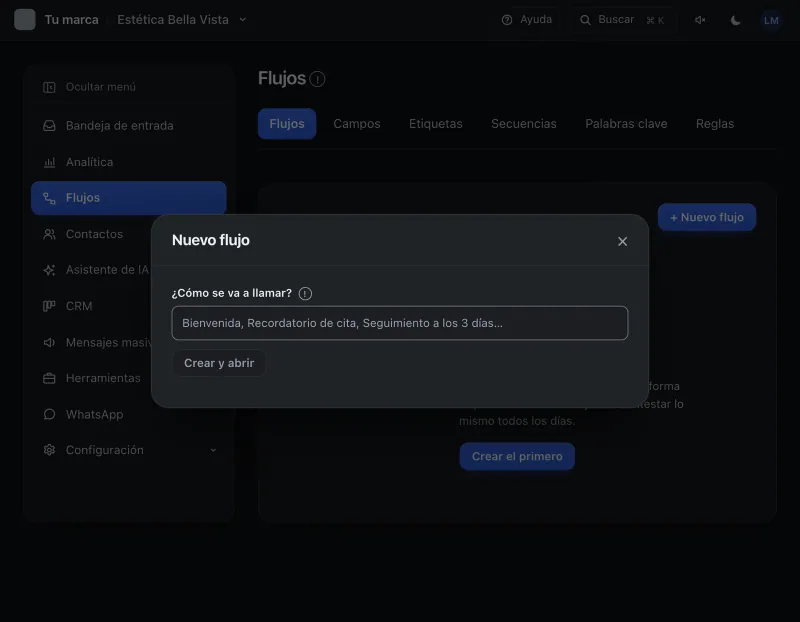The width and height of the screenshot is (800, 622).
Task: Select the Flujos sidebar item
Action: tap(129, 198)
